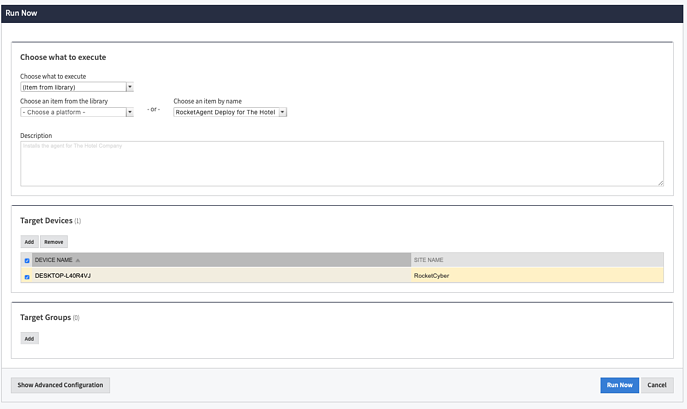Select the RocketCyber site name cell

pos(537,276)
